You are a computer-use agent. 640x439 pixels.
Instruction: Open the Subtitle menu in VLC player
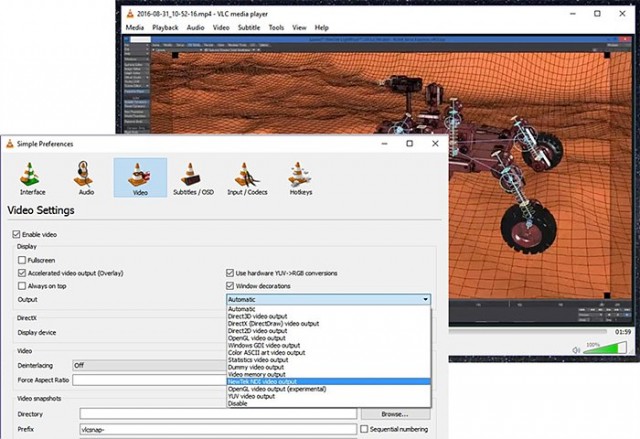(249, 28)
